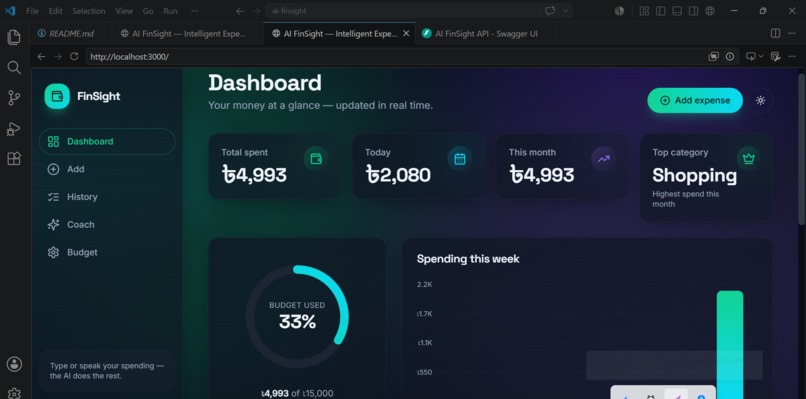This screenshot has width=806, height=399.
Task: Open the Add page in sidebar
Action: click(107, 169)
